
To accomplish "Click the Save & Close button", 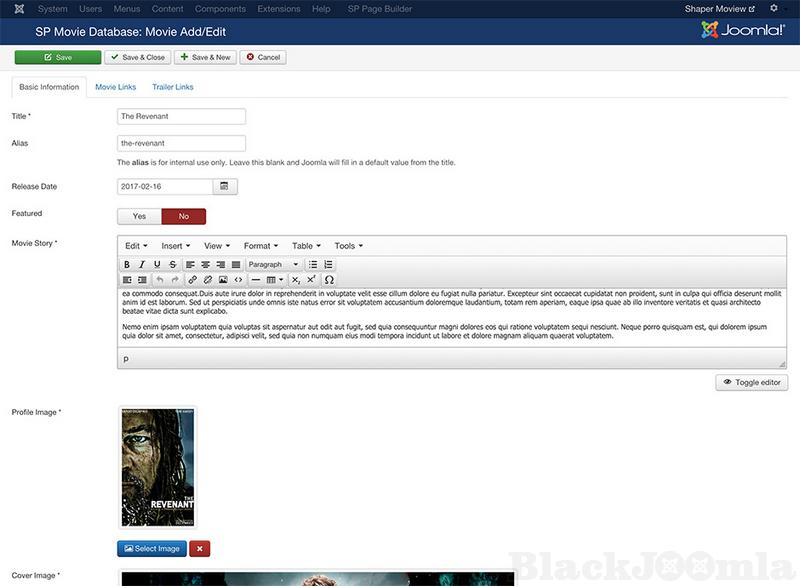I will (139, 57).
